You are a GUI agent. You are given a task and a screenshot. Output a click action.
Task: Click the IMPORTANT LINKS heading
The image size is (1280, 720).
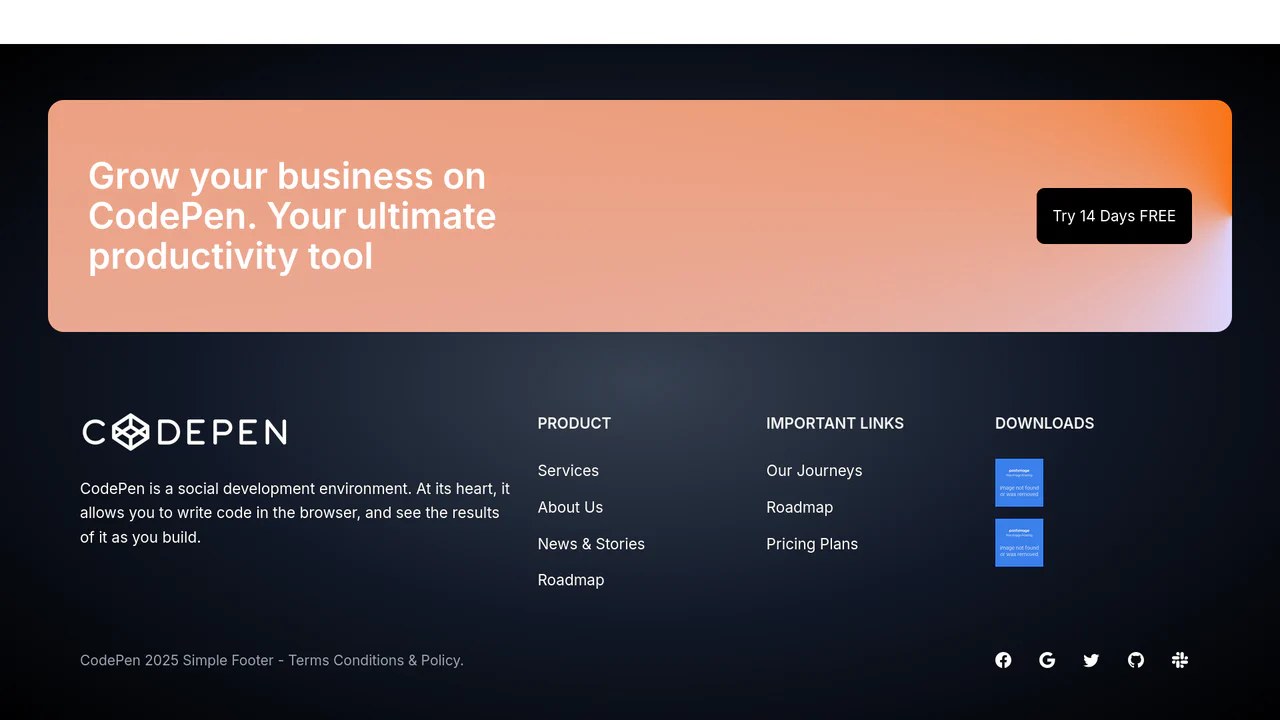tap(835, 423)
